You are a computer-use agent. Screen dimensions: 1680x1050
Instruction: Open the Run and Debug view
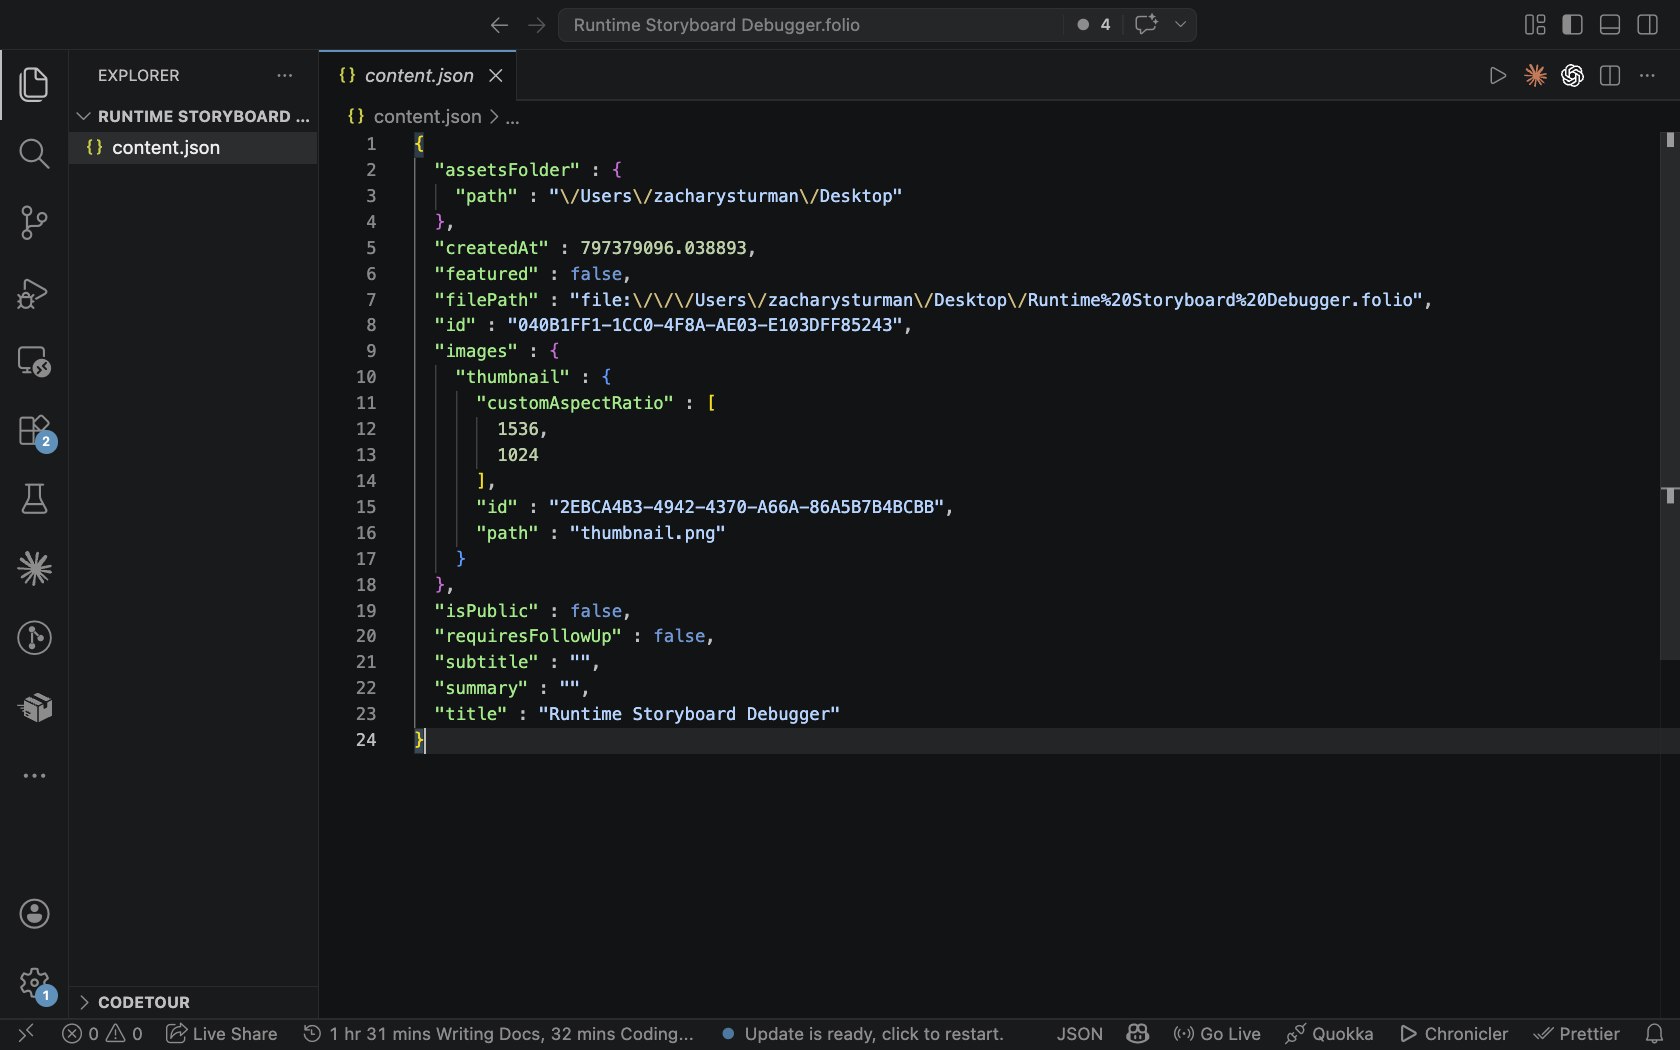click(x=34, y=292)
